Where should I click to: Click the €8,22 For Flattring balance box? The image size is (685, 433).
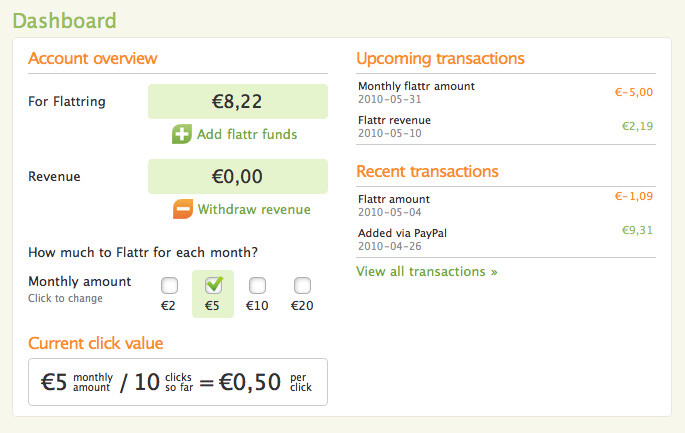pyautogui.click(x=238, y=101)
